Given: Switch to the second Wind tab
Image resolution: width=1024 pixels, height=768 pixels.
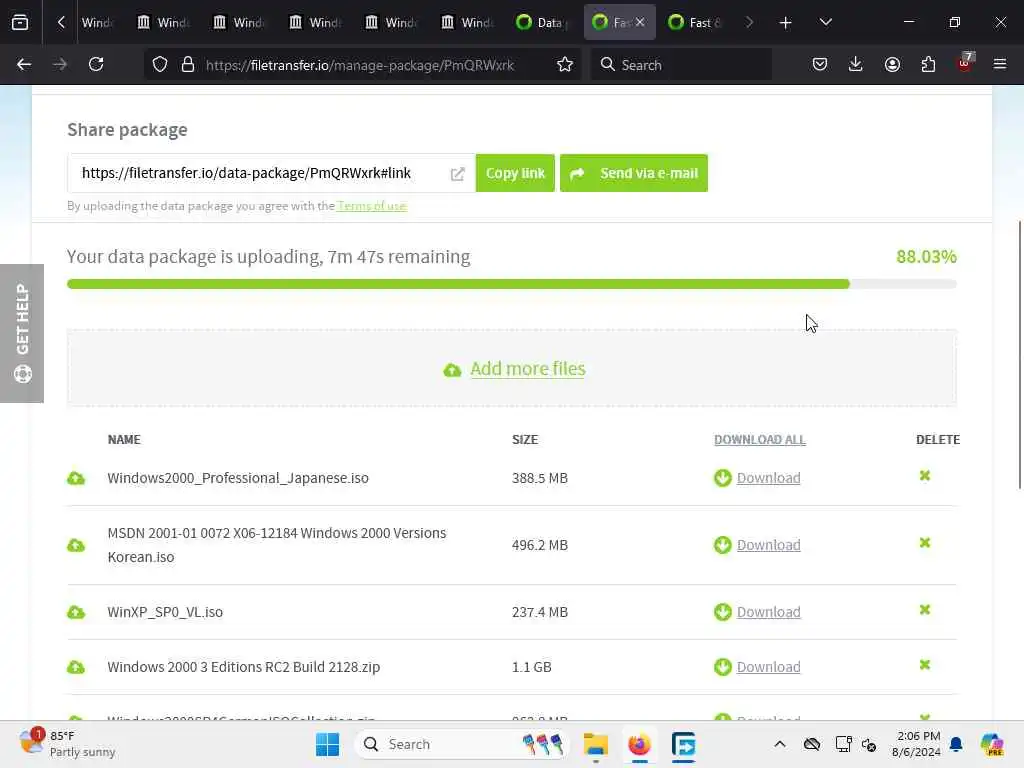Looking at the screenshot, I should coord(163,22).
